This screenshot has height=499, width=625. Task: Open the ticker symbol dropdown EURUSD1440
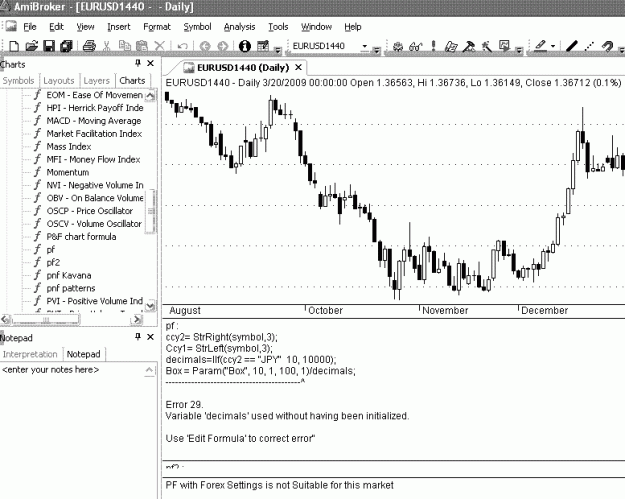364,47
